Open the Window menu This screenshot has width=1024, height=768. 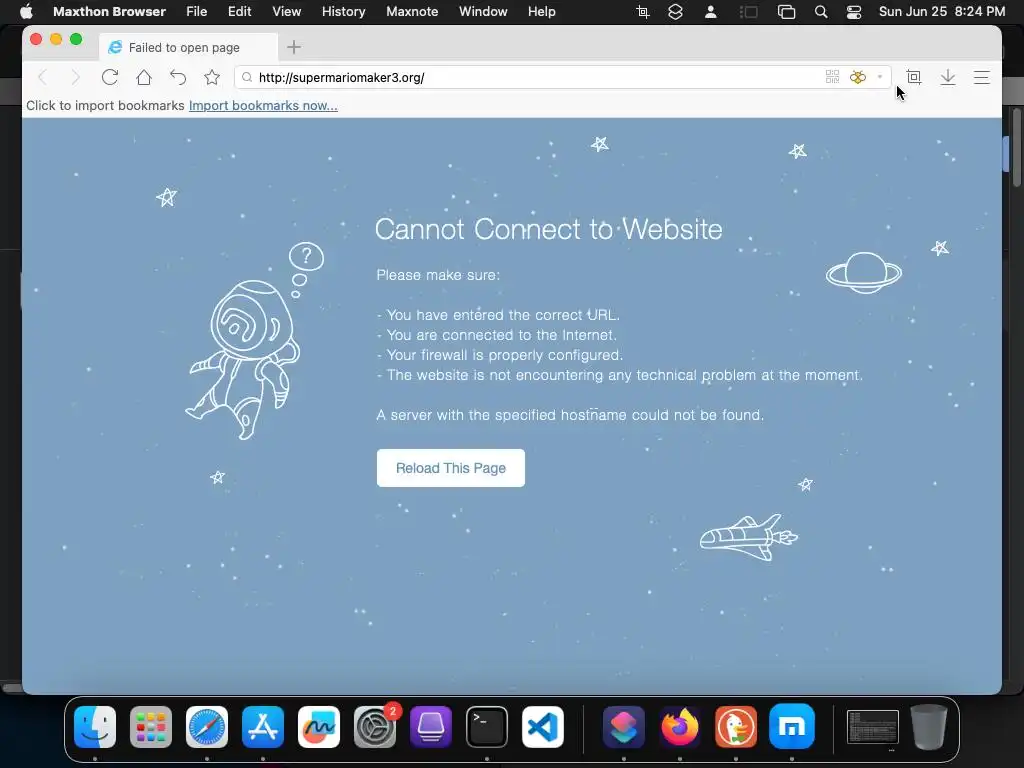(483, 12)
